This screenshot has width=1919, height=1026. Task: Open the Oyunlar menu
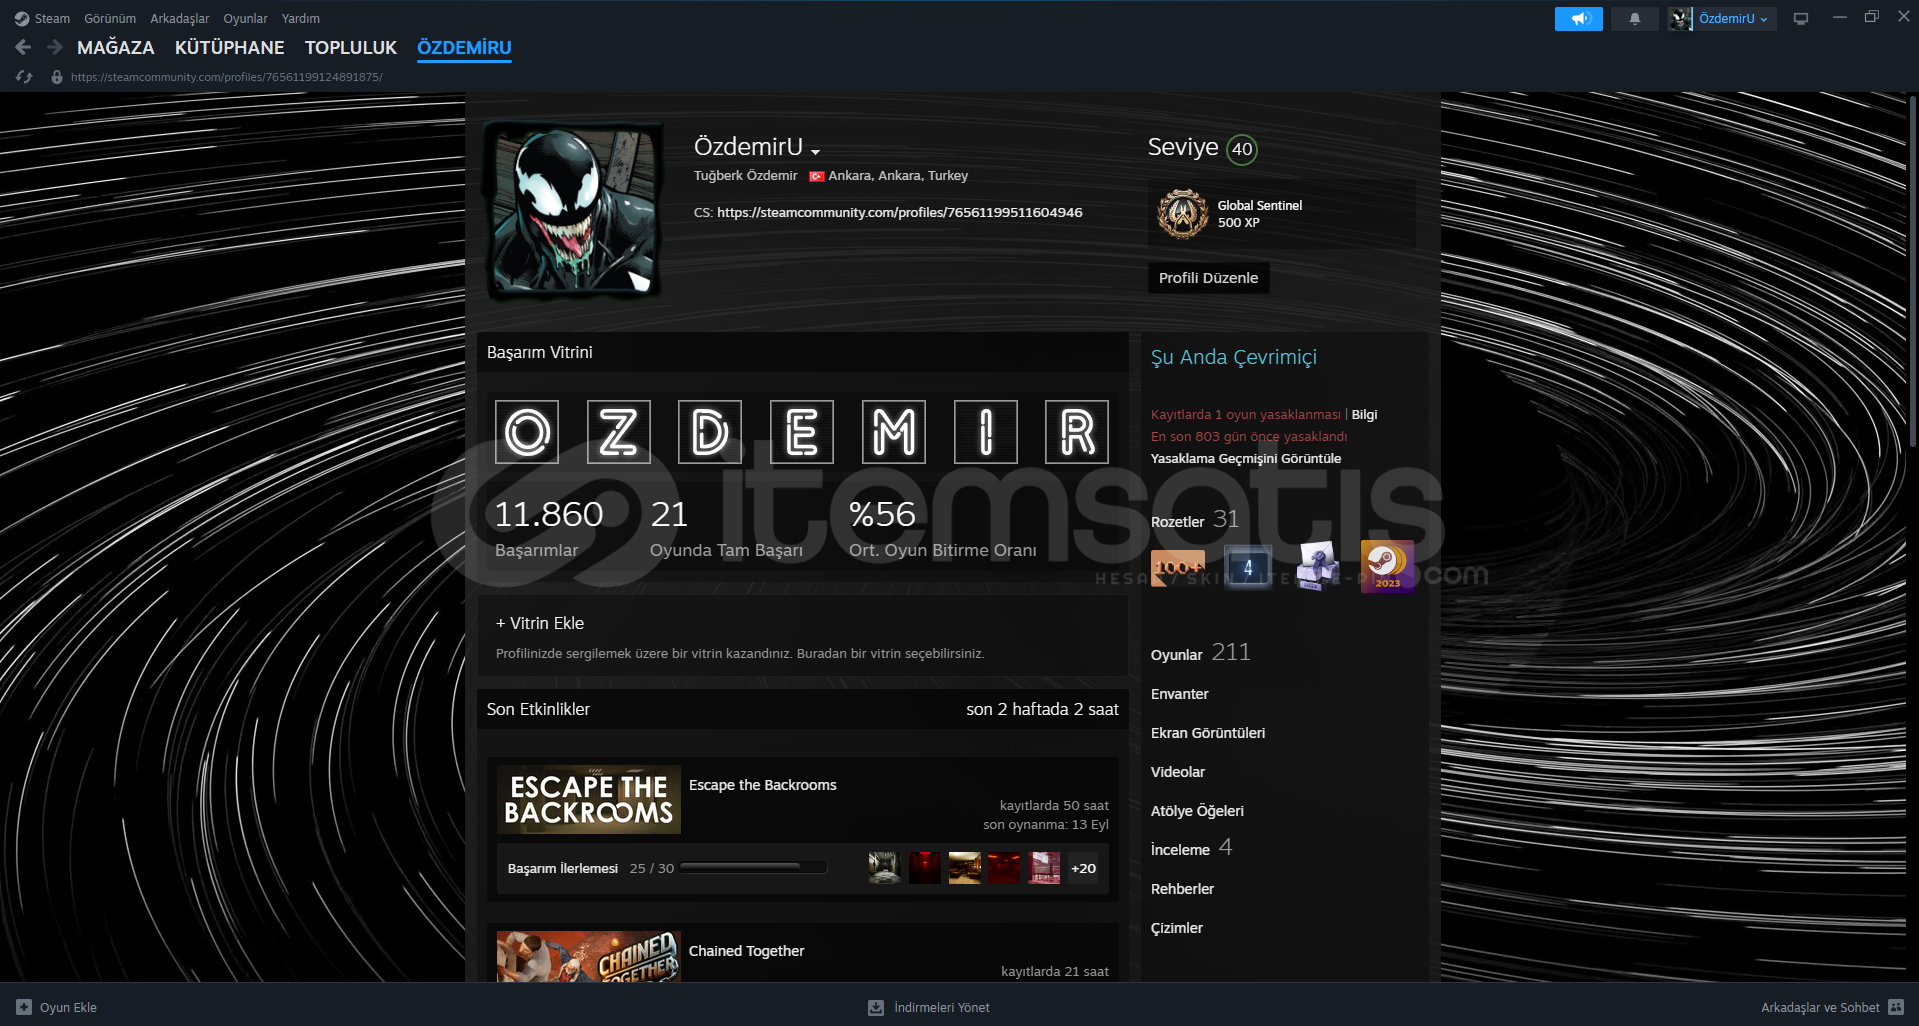point(245,19)
